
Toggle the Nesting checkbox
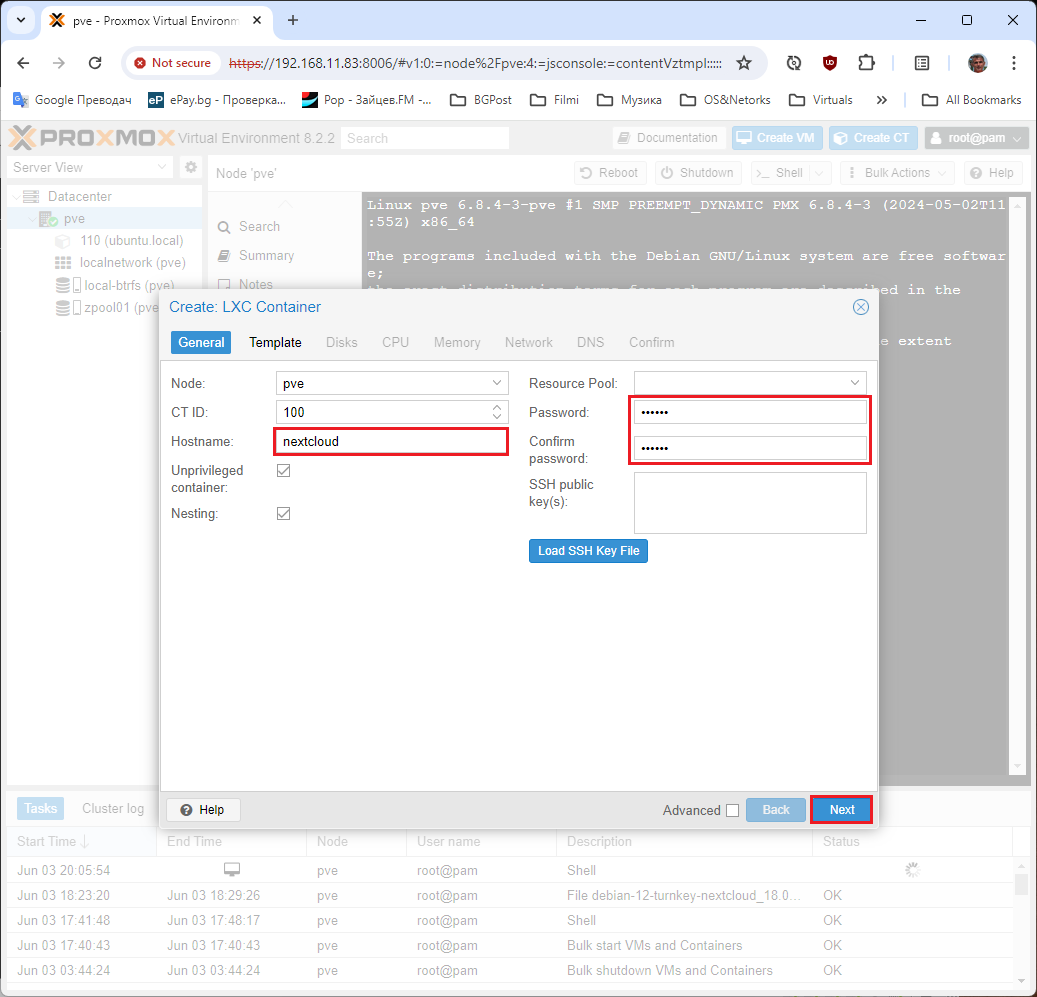tap(284, 514)
